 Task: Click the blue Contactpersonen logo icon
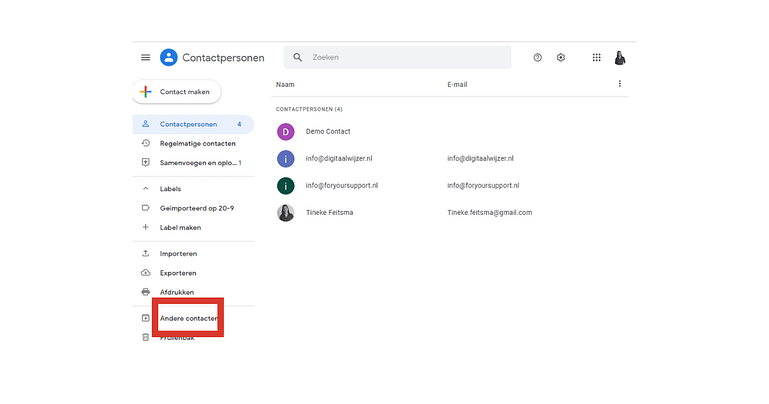tap(169, 58)
